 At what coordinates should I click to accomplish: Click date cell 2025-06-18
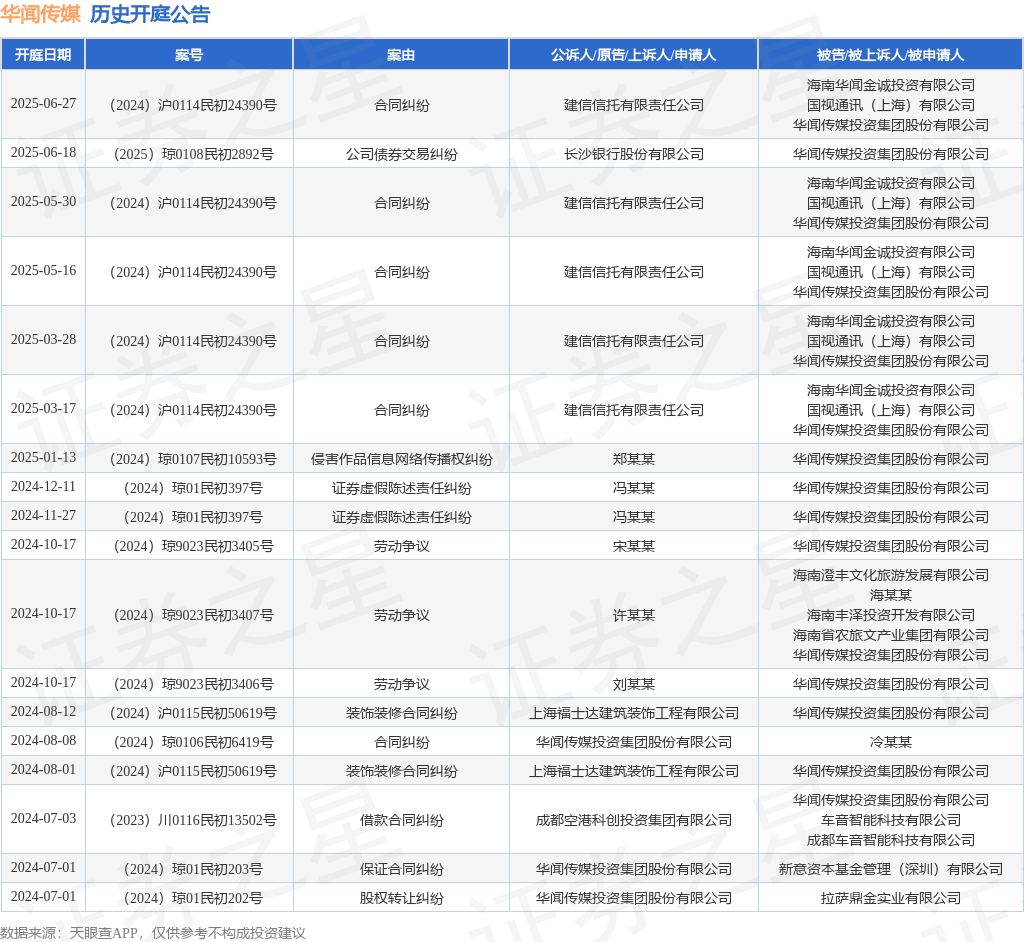point(43,153)
